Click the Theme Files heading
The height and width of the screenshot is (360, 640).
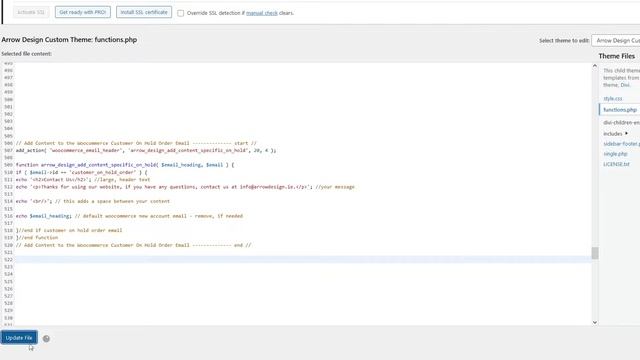(x=616, y=56)
